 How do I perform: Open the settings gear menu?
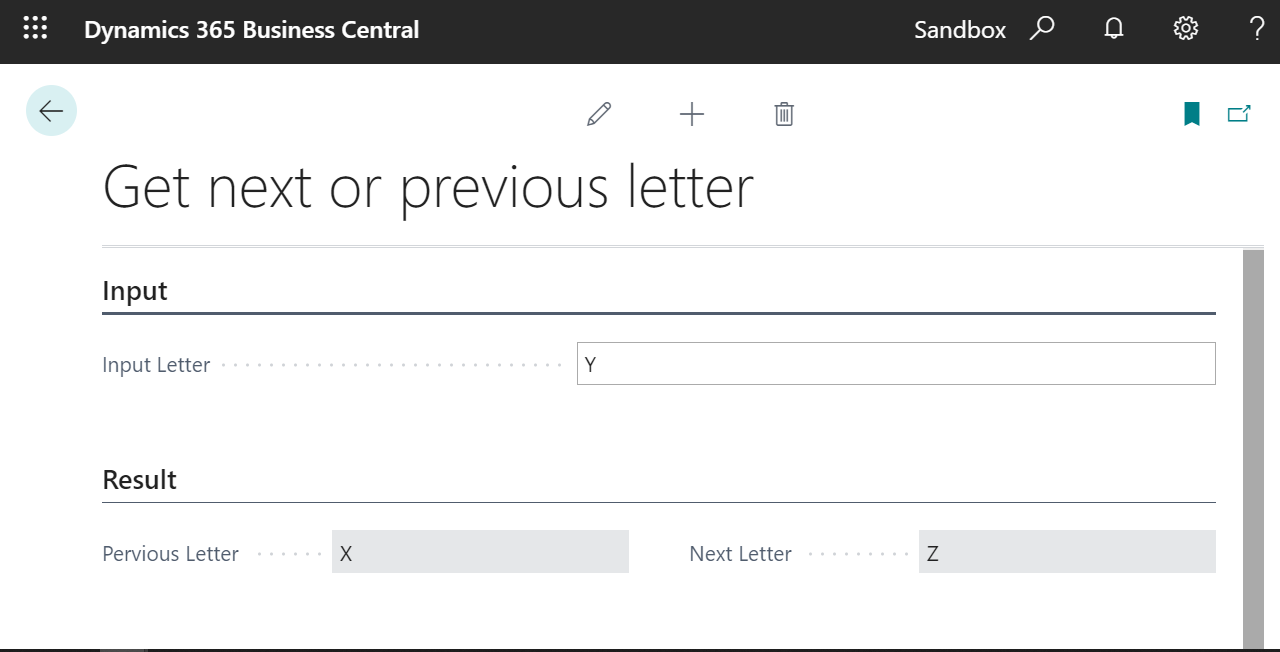pyautogui.click(x=1186, y=29)
